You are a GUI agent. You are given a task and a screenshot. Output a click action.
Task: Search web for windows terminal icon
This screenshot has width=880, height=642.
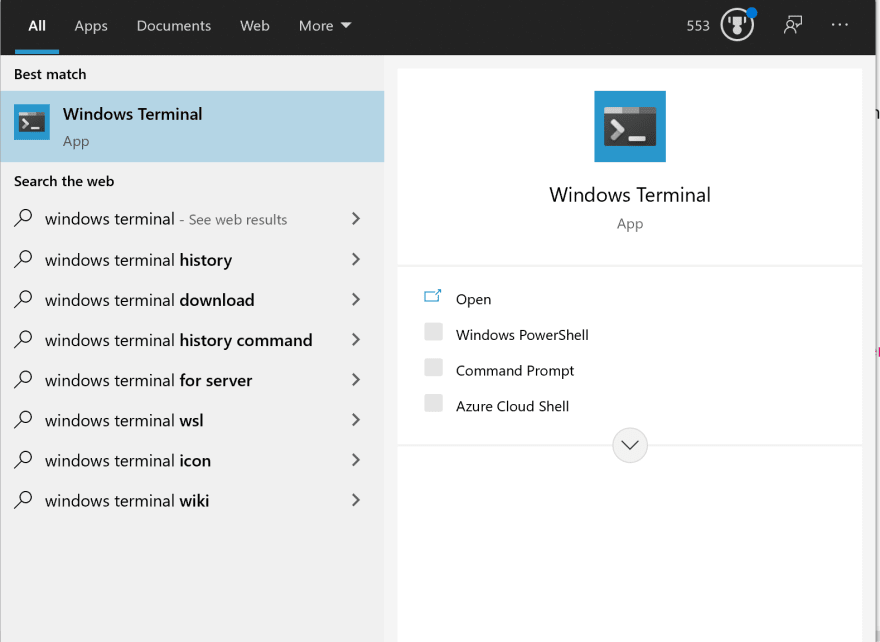click(192, 460)
